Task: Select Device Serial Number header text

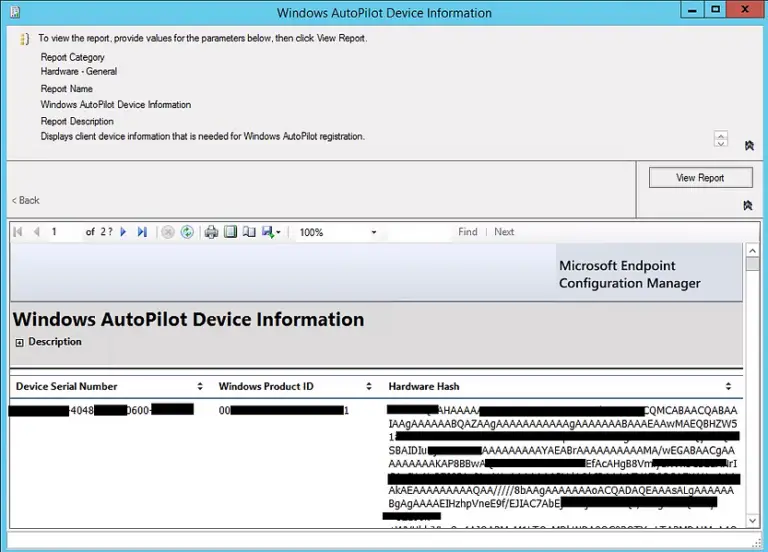Action: (x=67, y=386)
